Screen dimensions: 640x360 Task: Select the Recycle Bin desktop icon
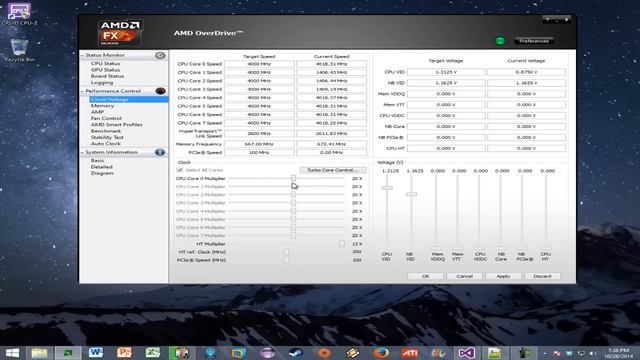19,50
